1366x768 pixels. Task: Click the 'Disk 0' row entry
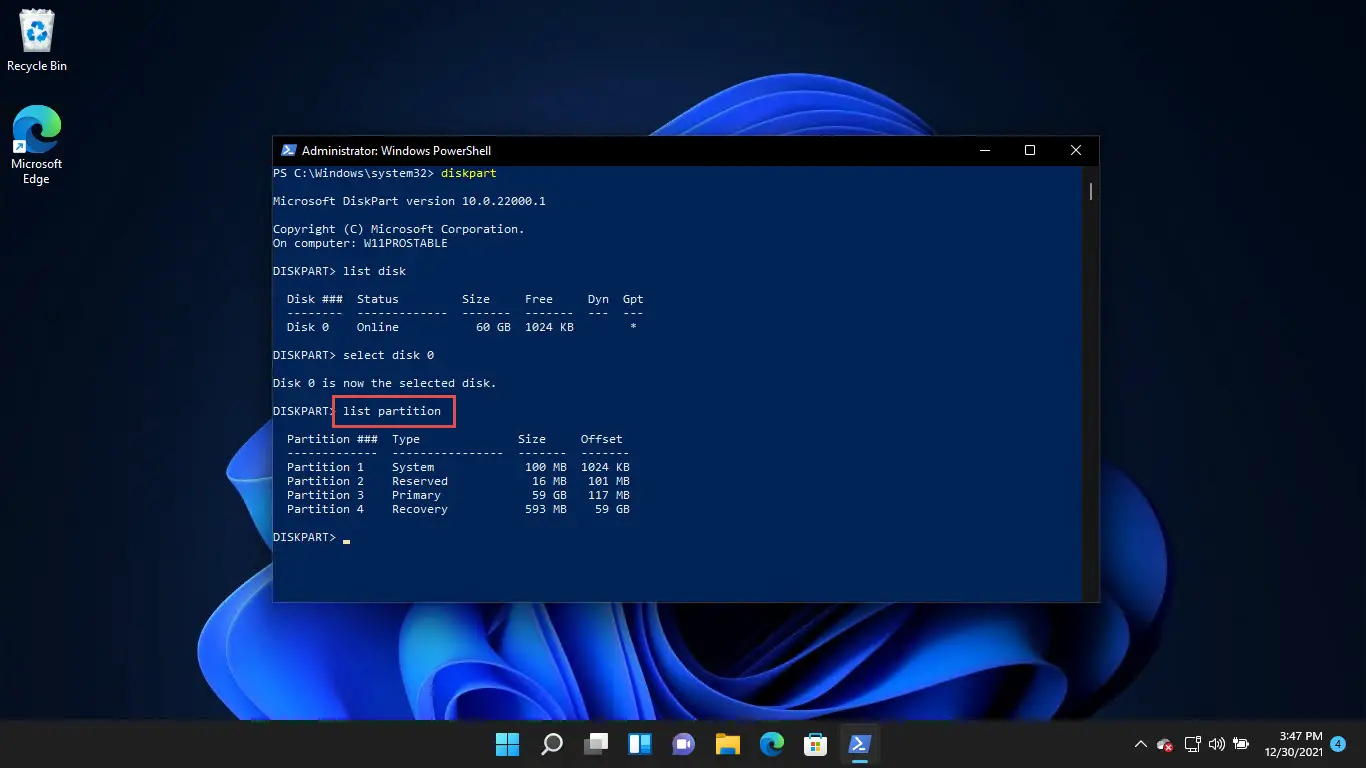308,327
